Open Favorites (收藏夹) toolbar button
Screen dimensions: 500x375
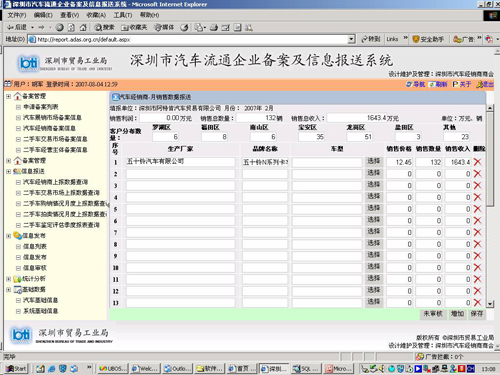click(x=134, y=28)
